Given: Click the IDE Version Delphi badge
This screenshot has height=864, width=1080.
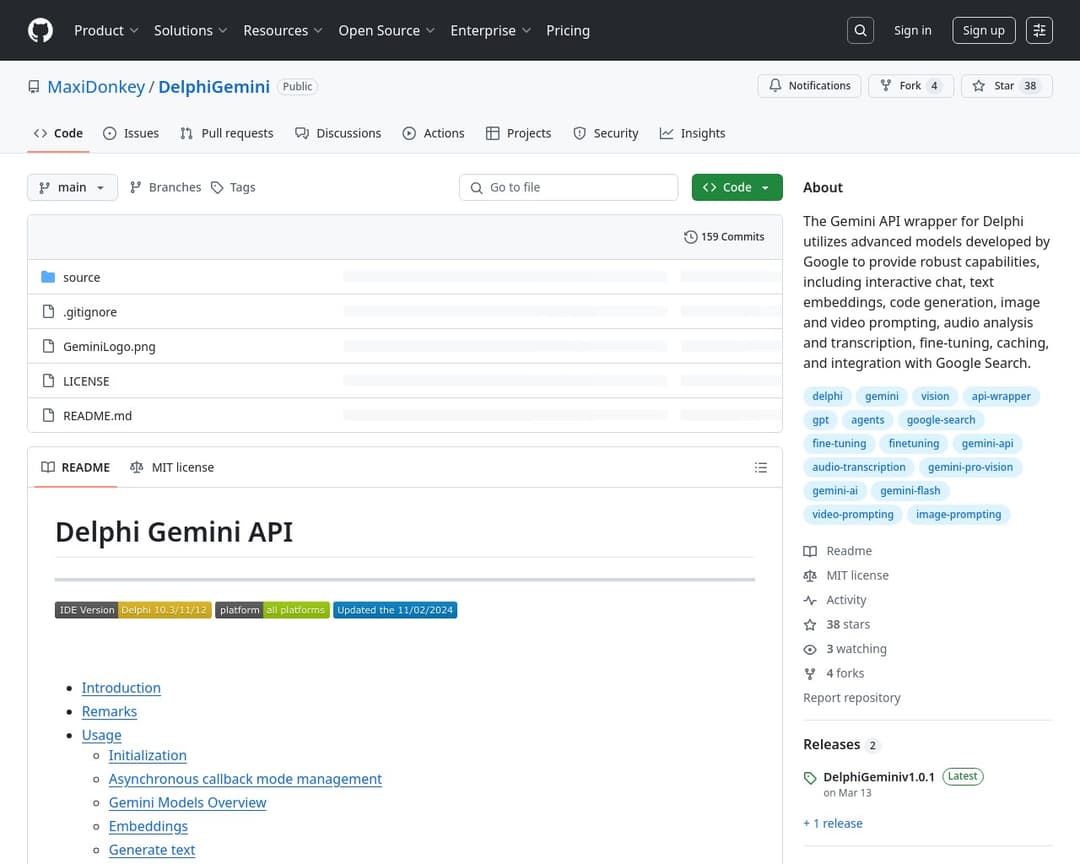Looking at the screenshot, I should pos(133,610).
